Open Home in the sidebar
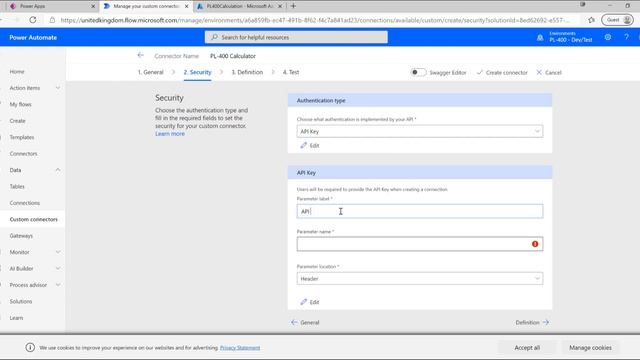640x360 pixels. (17, 71)
